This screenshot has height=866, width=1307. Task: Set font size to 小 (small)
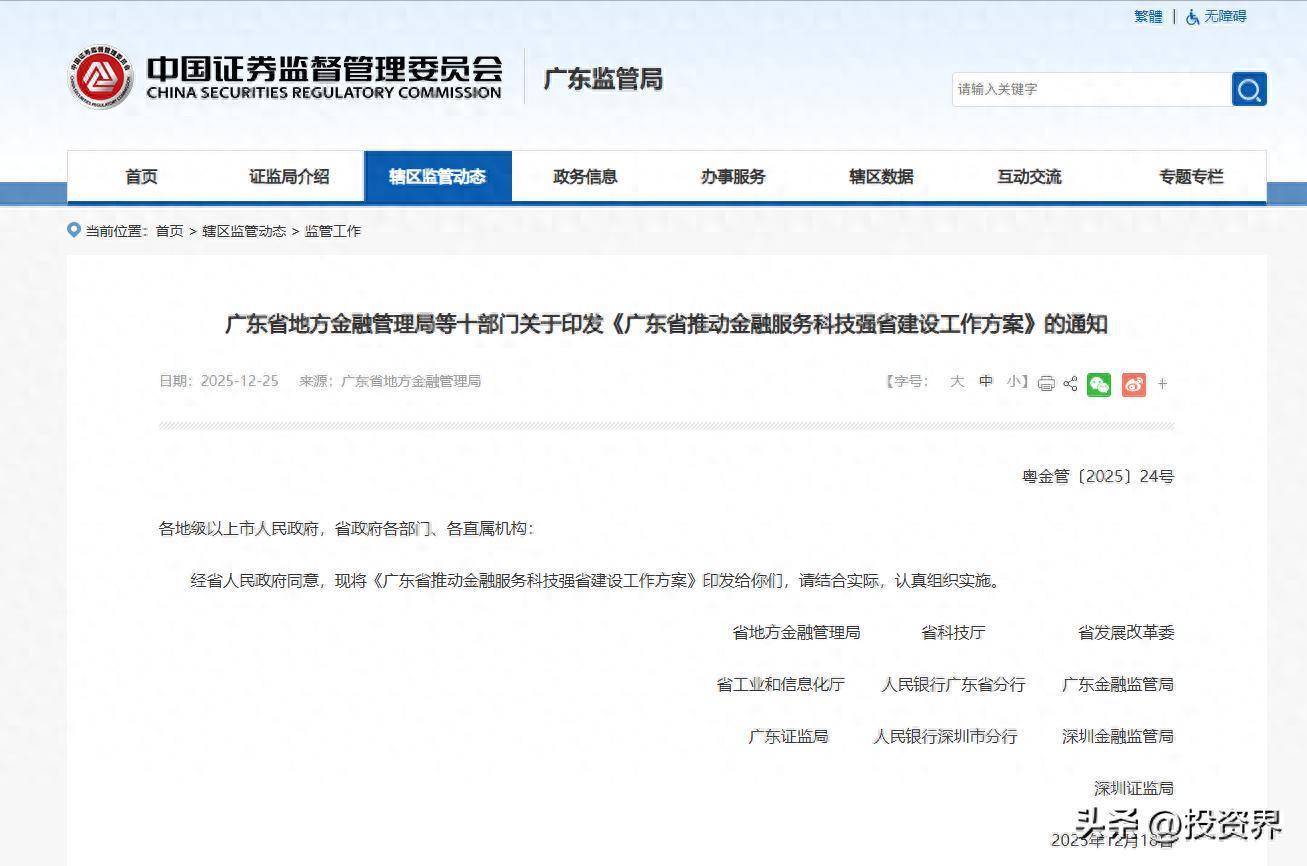point(1013,381)
